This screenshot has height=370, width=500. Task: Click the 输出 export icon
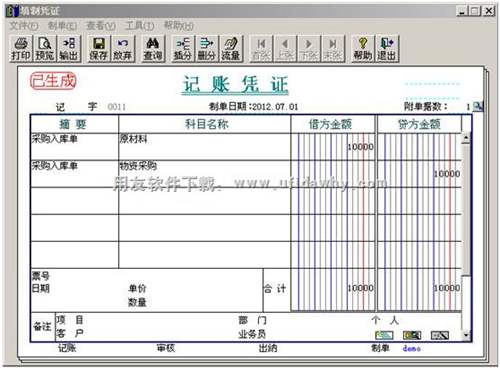point(69,49)
